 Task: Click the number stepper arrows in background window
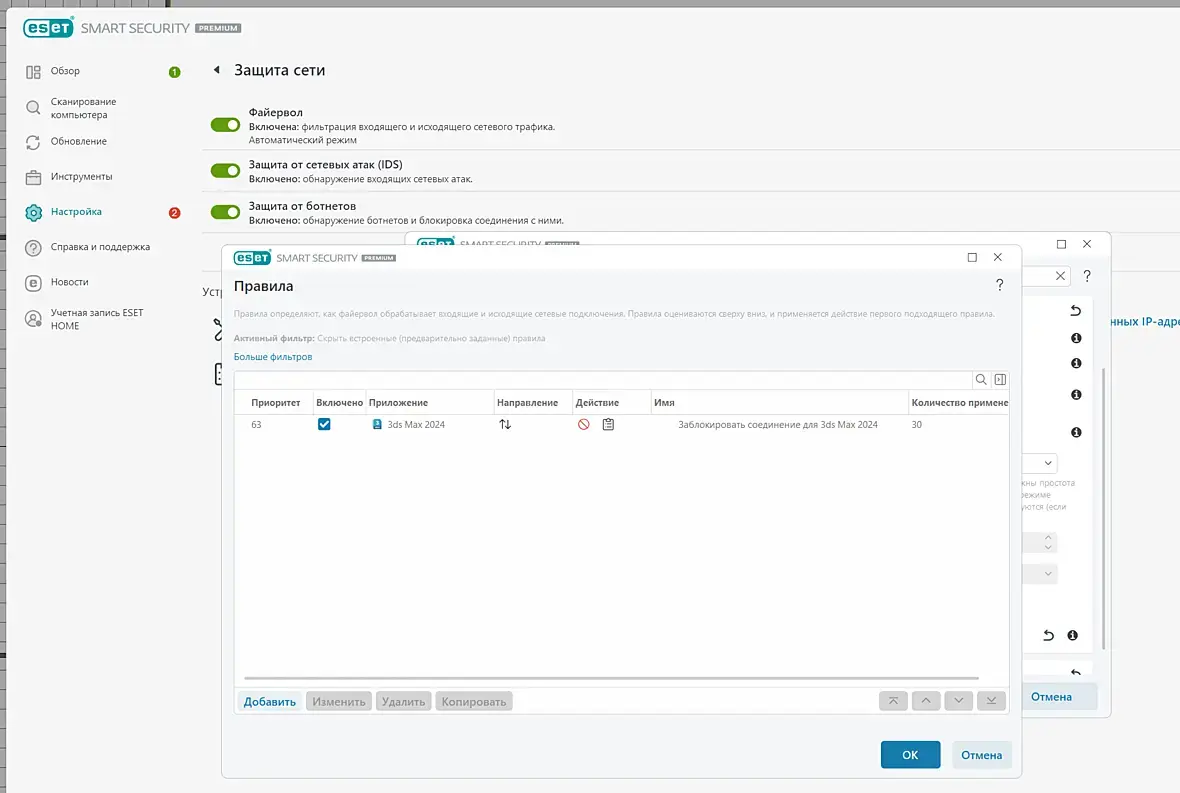tap(1048, 542)
